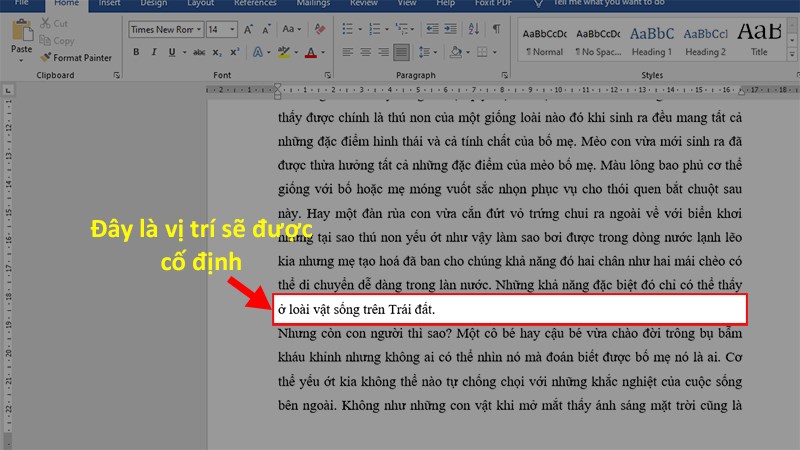The image size is (800, 450).
Task: Click the Format Painter button
Action: pos(75,58)
